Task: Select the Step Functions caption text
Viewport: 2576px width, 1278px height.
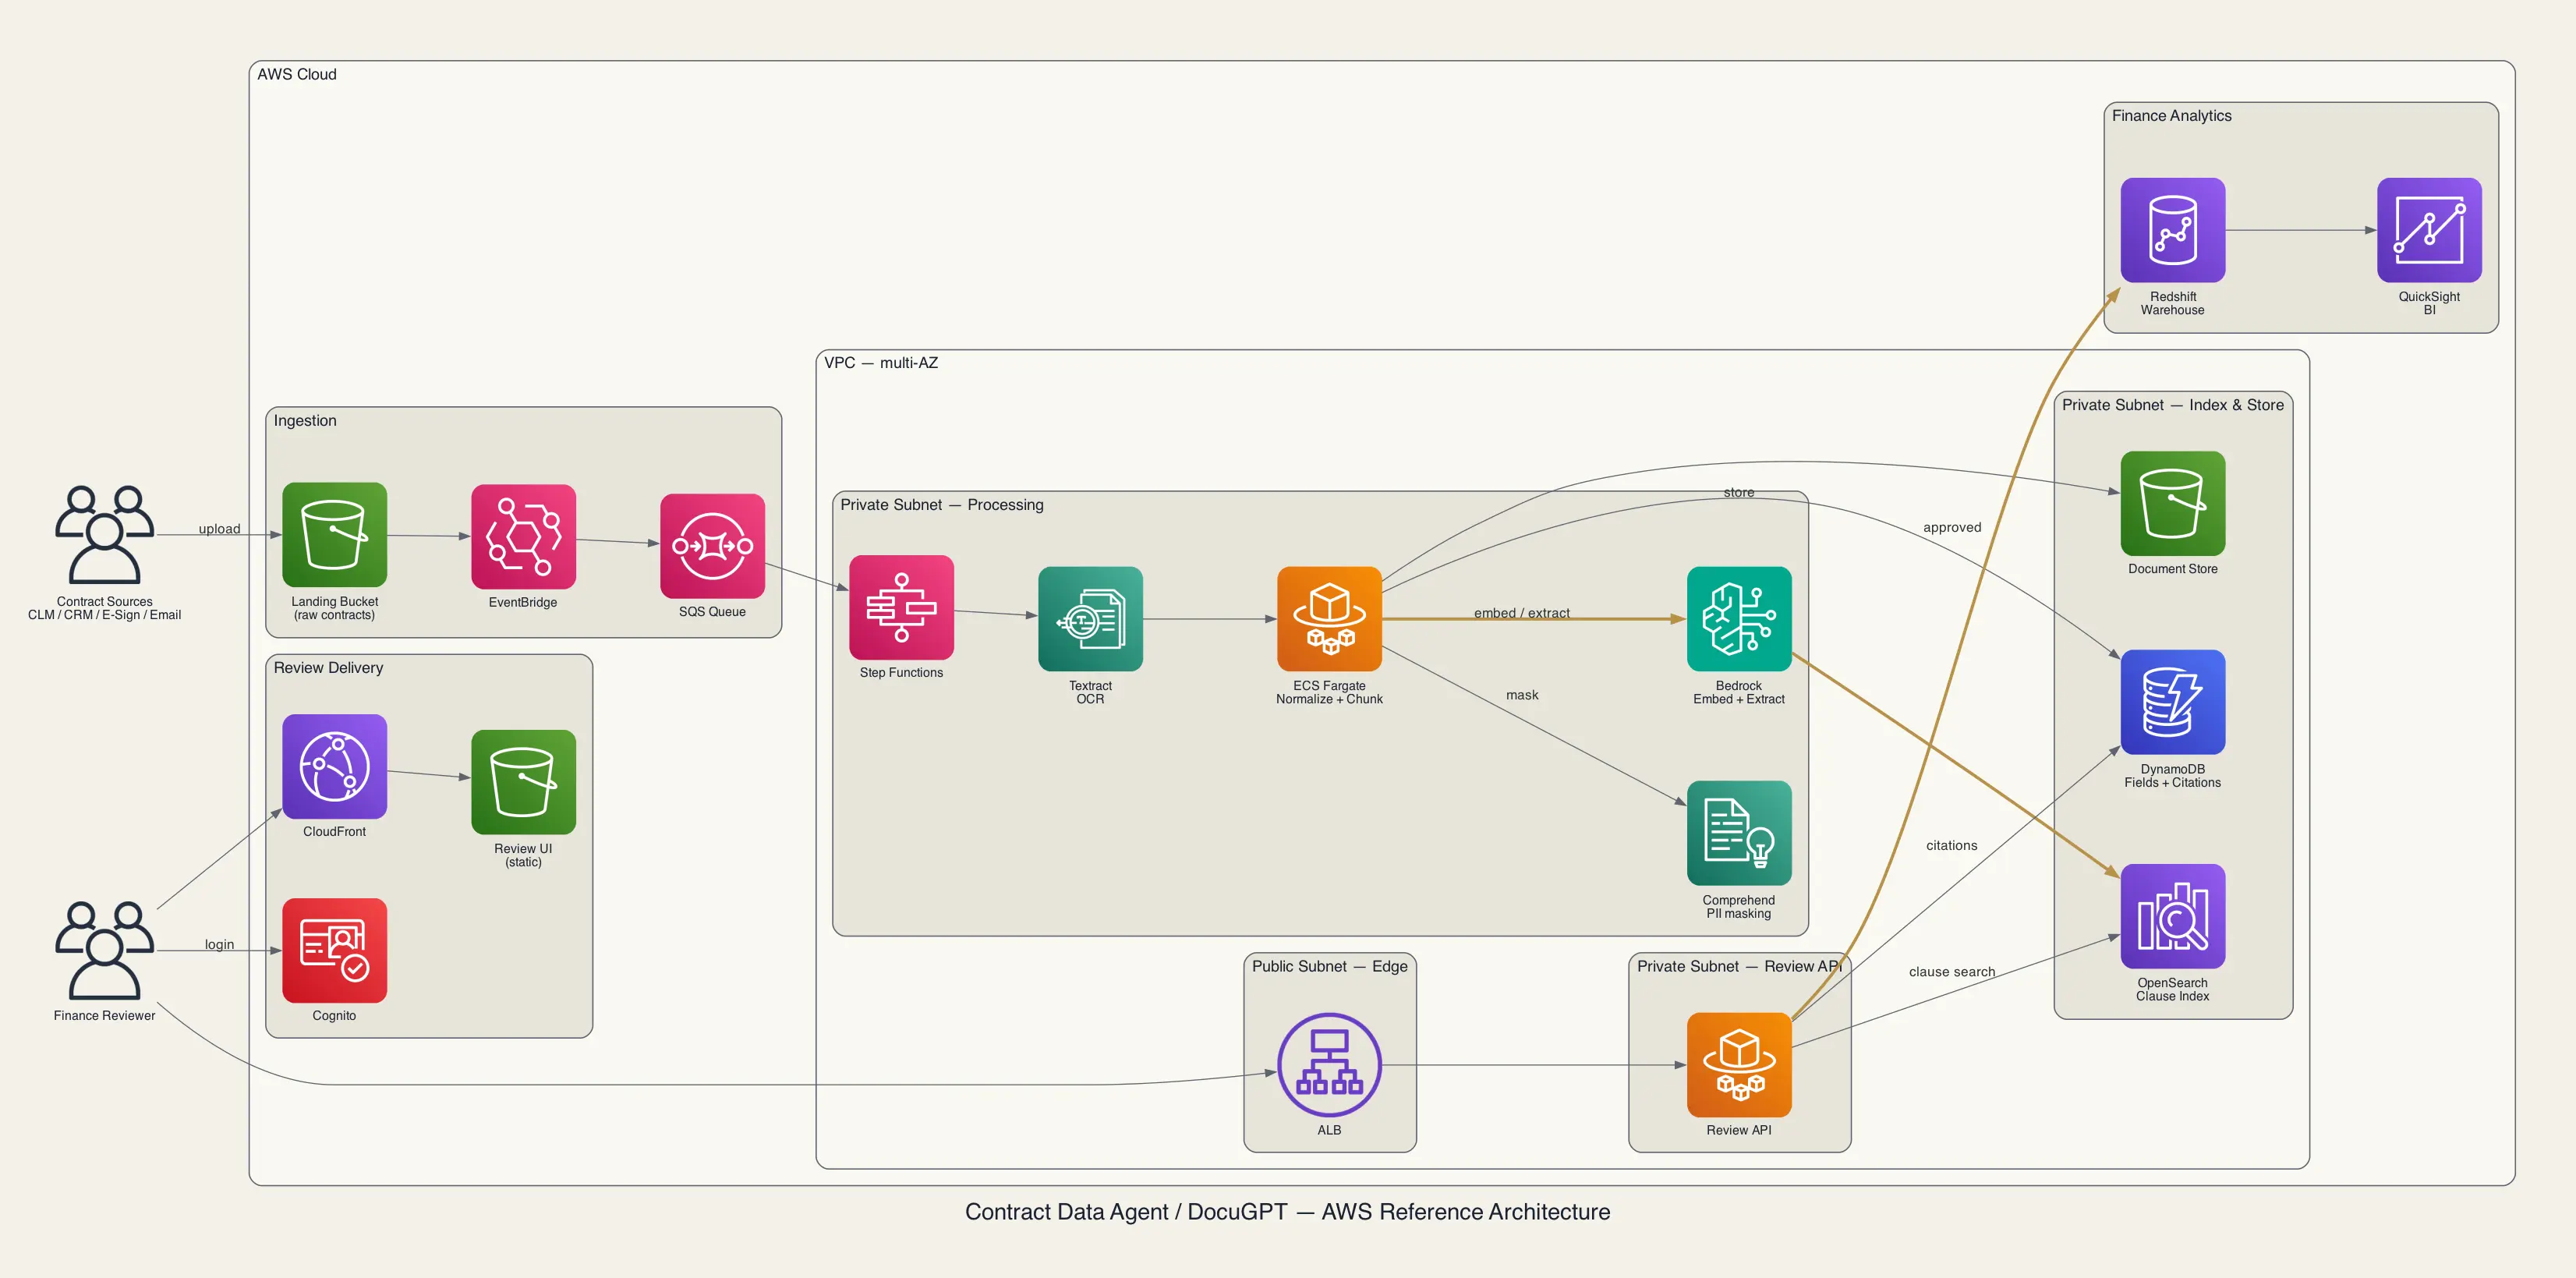Action: (x=901, y=673)
